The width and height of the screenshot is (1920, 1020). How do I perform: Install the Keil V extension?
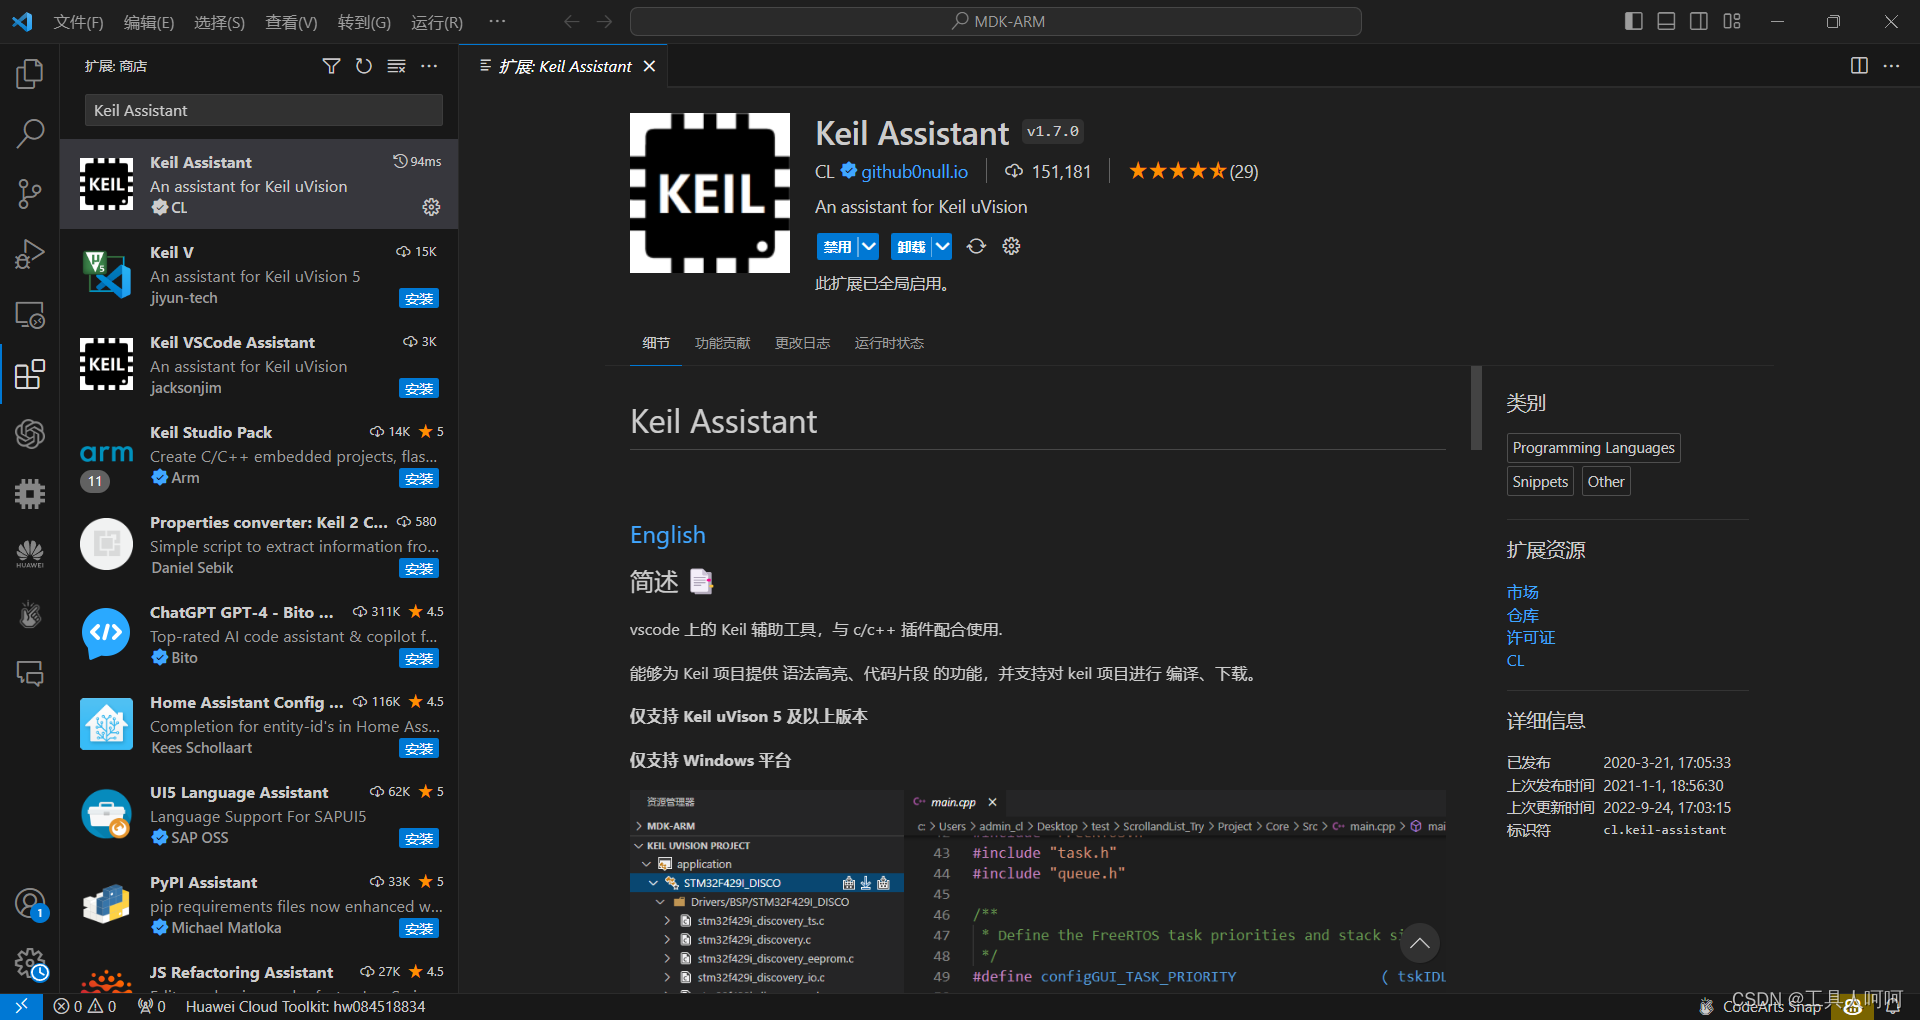point(419,298)
